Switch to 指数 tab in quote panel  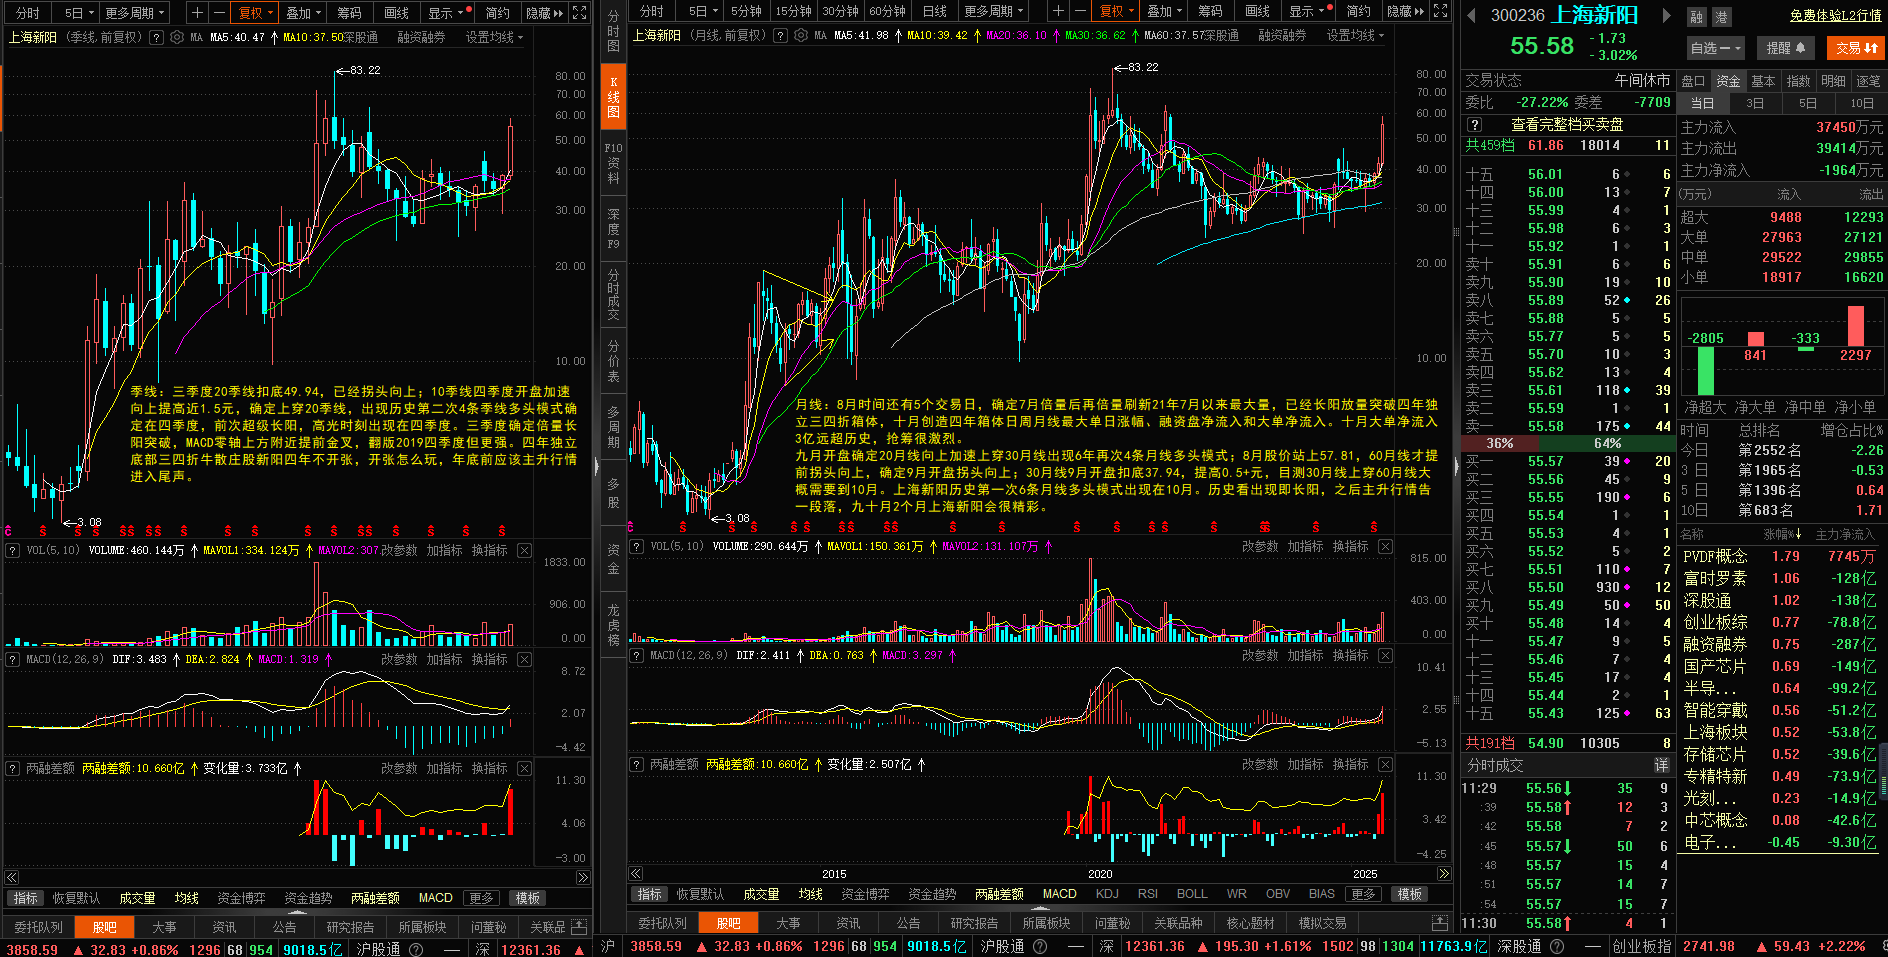[1798, 81]
